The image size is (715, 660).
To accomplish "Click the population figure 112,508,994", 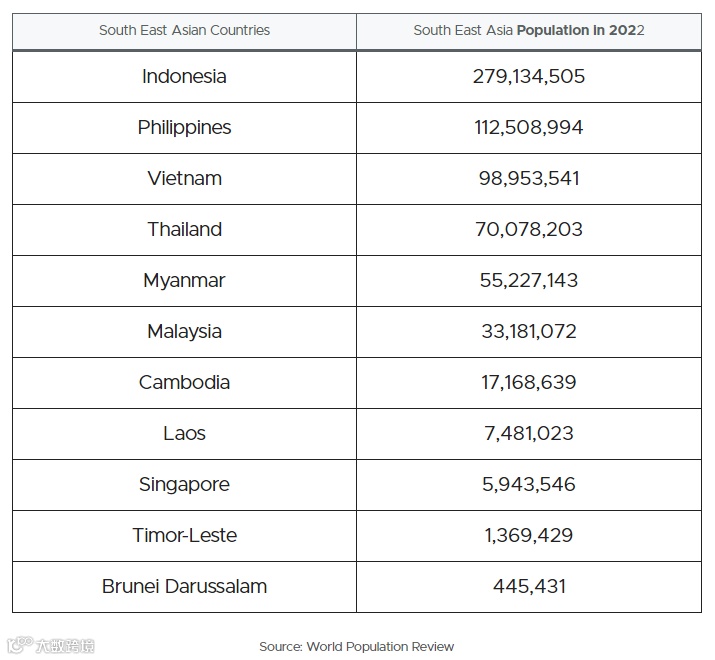I will (528, 127).
